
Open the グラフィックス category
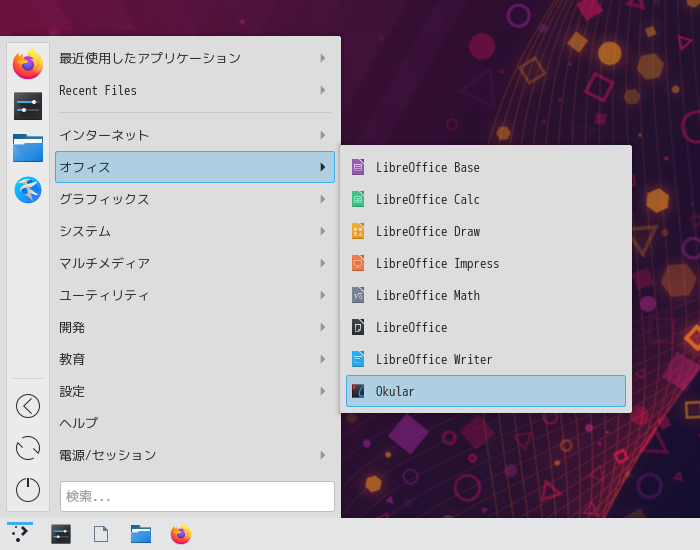click(195, 199)
